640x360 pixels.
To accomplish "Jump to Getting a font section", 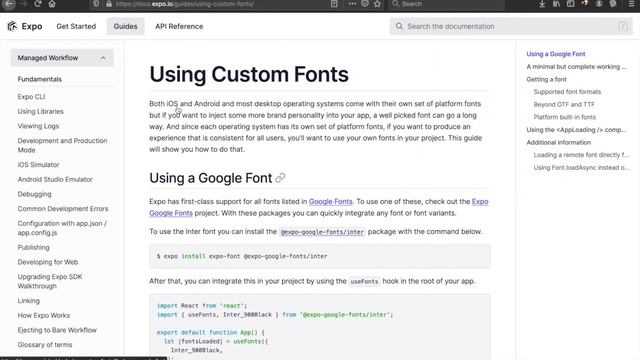I will (x=547, y=79).
